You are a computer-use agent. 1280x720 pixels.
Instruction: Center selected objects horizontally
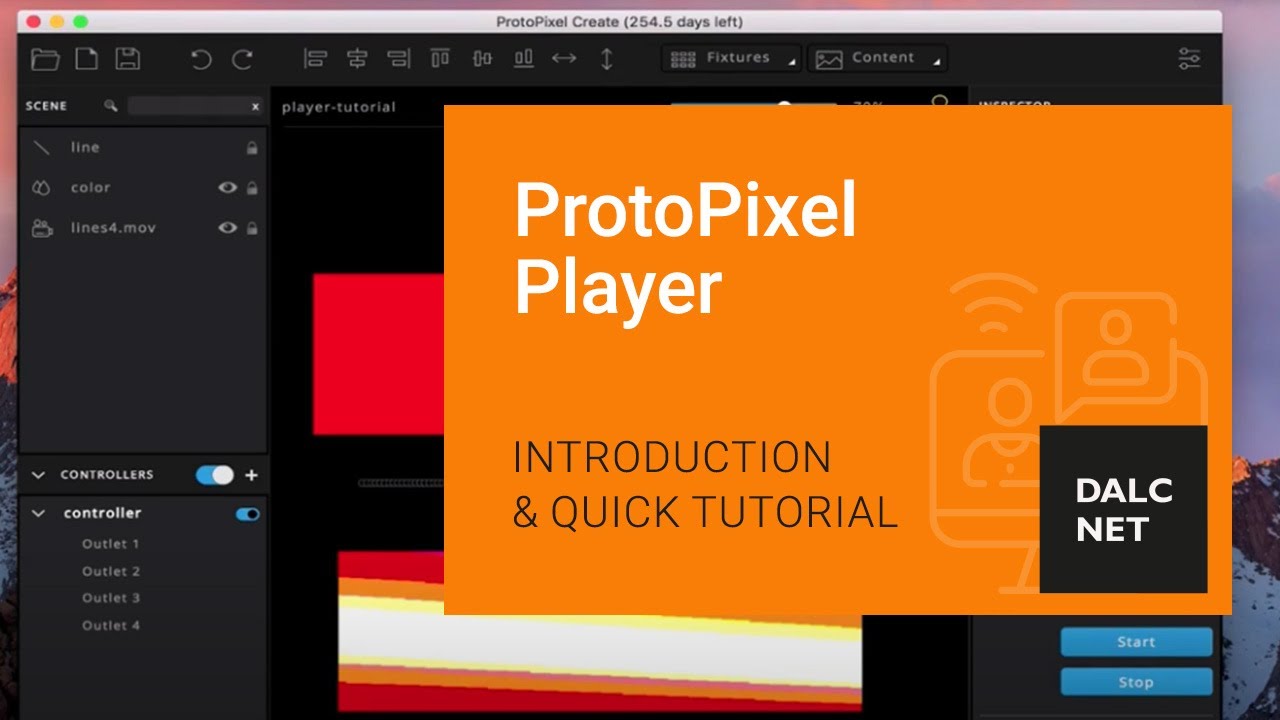[357, 58]
